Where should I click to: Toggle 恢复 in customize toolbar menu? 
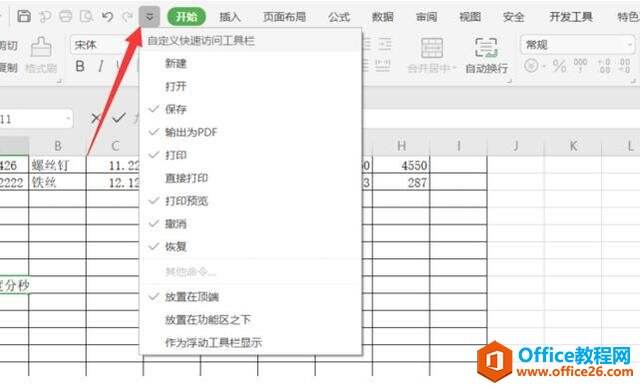pyautogui.click(x=251, y=247)
